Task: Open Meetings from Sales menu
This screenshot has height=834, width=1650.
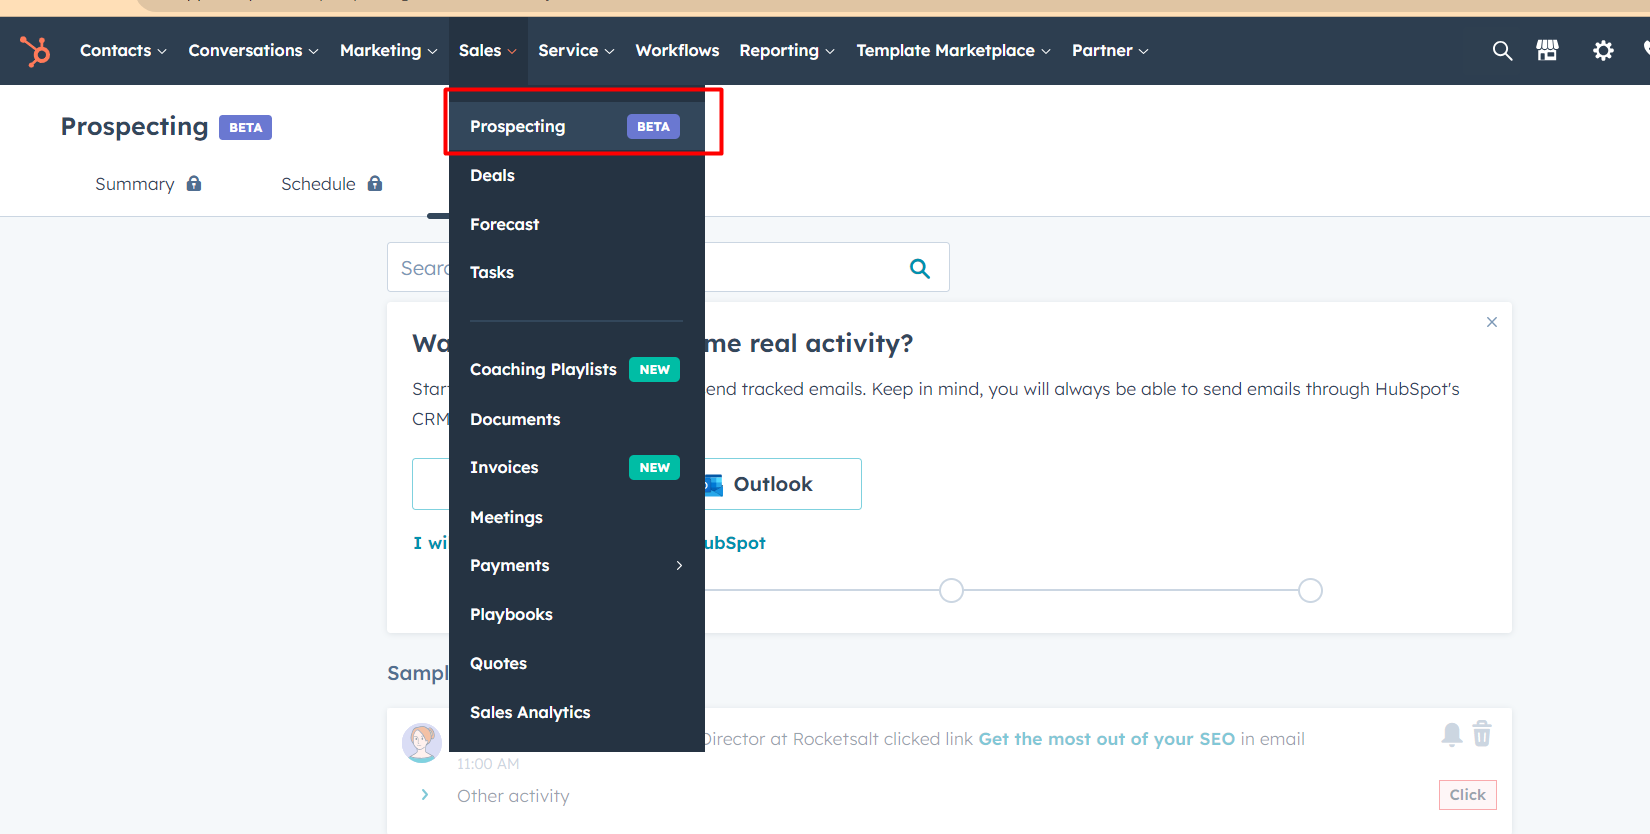Action: [x=577, y=517]
